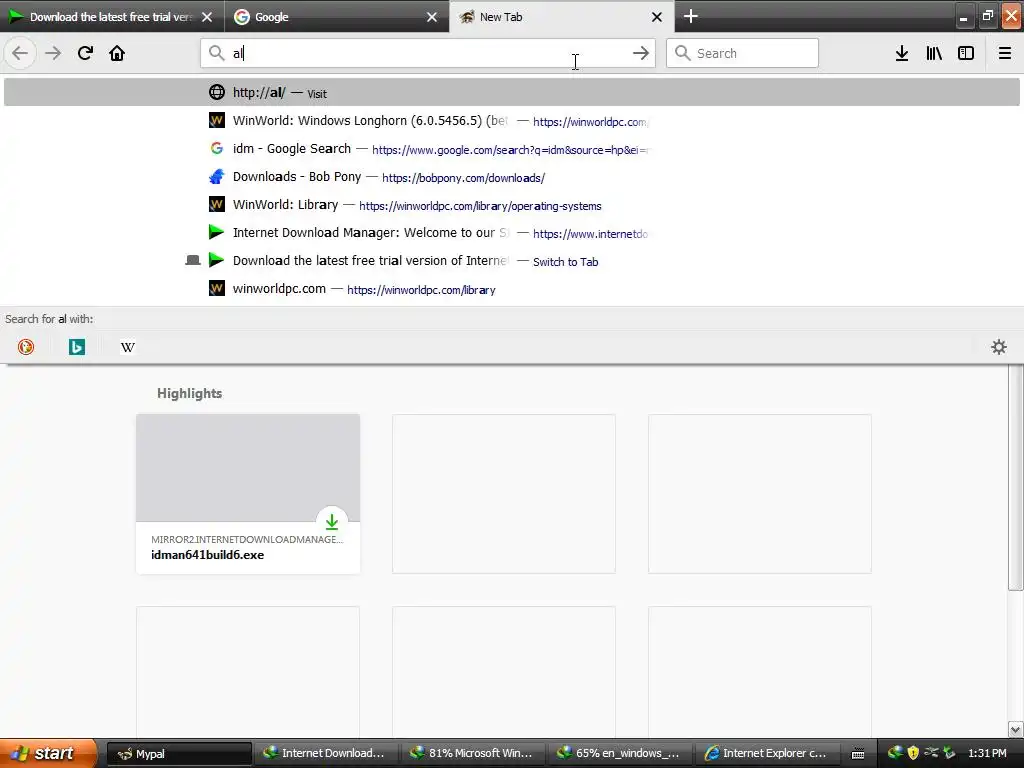Visit http://al/ suggestion

tap(511, 93)
